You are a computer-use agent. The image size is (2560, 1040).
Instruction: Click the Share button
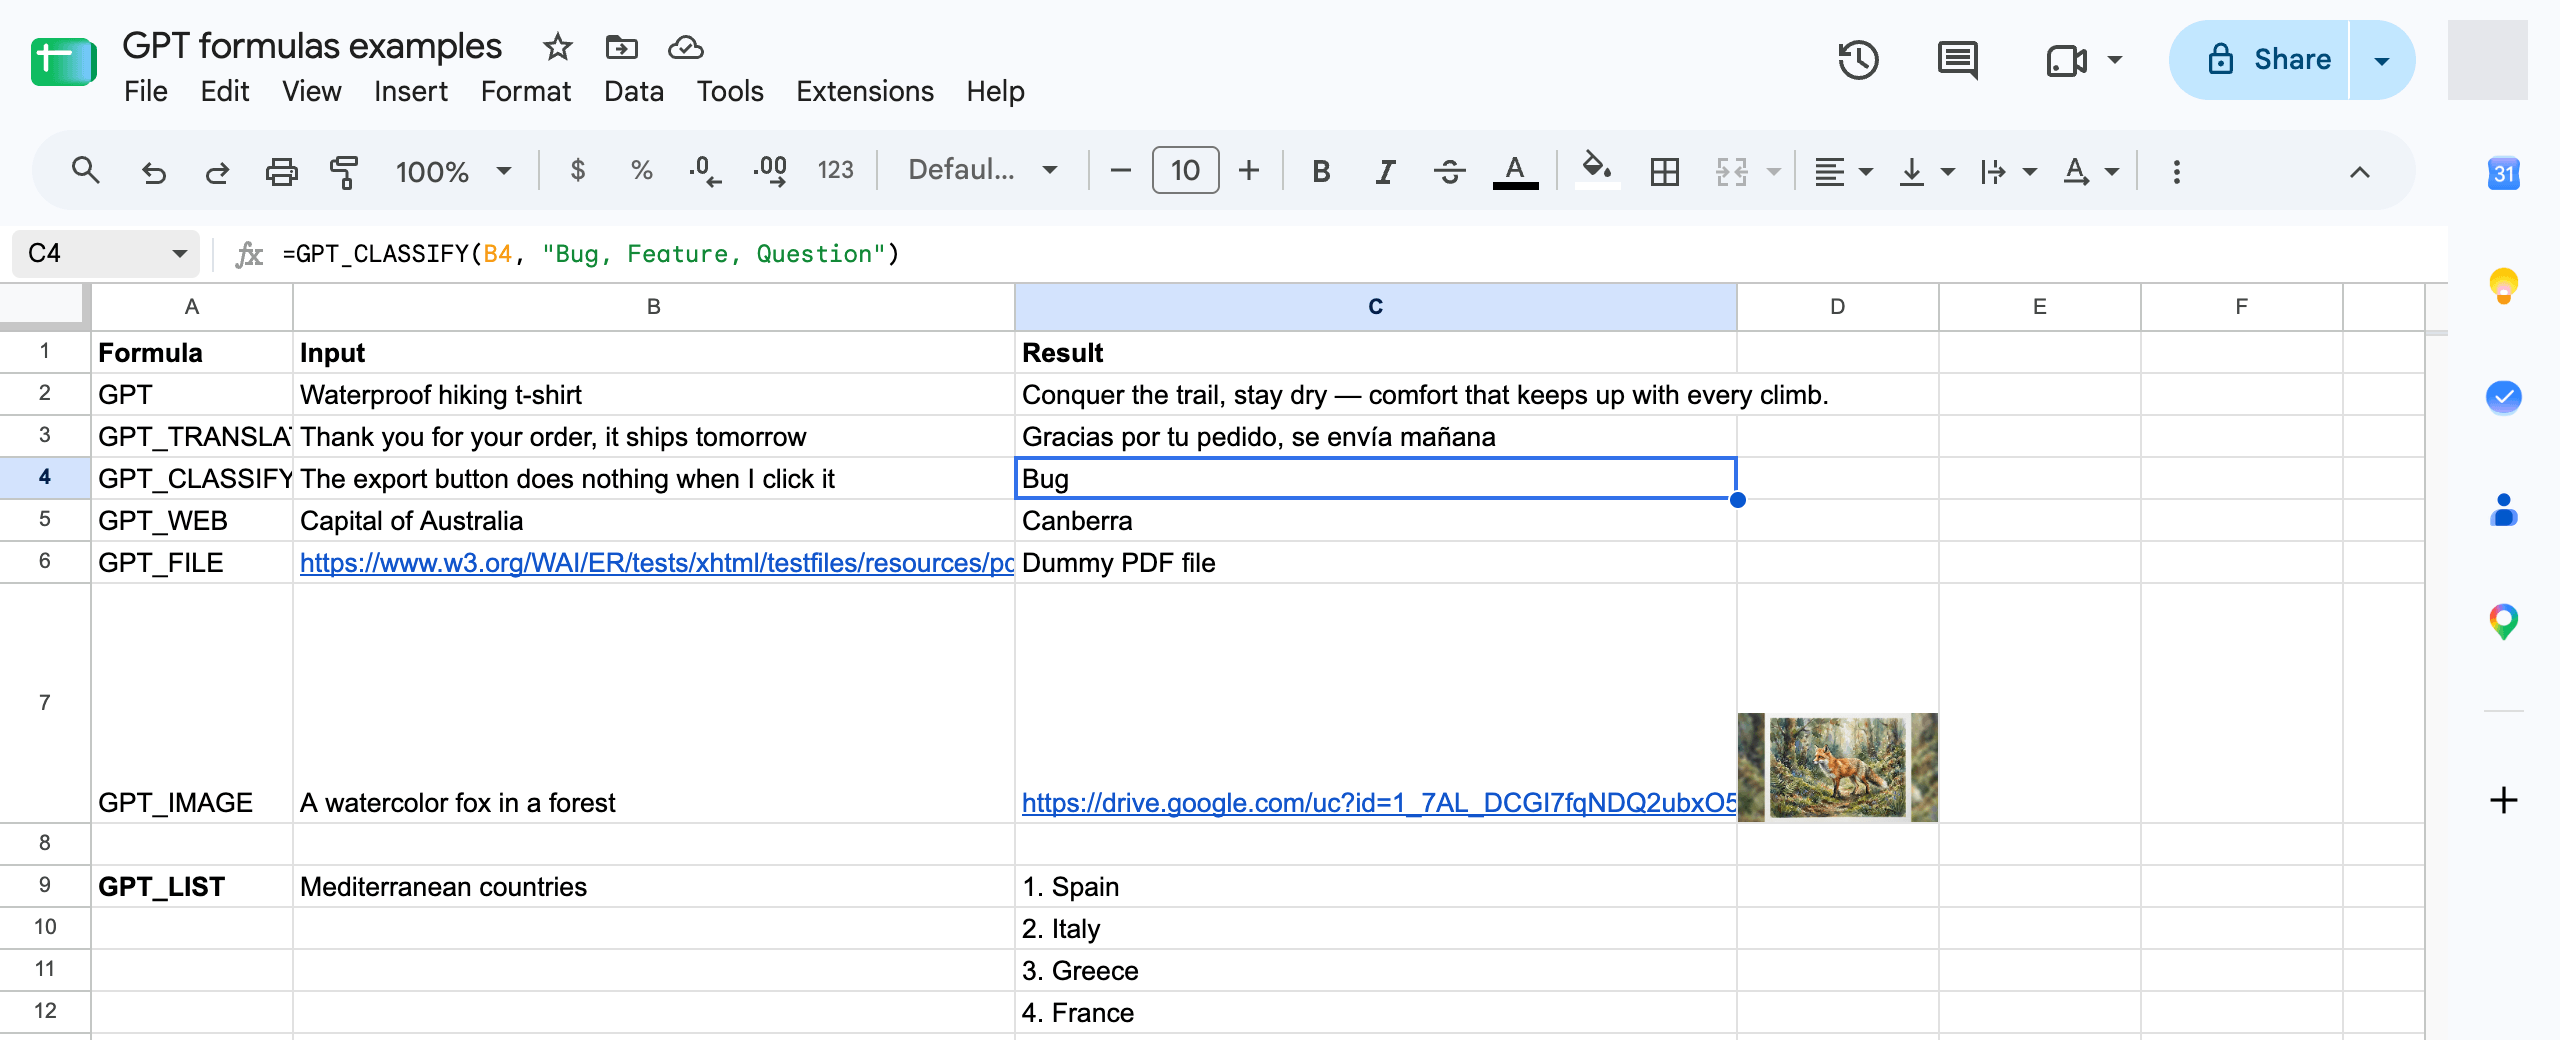click(x=2261, y=60)
